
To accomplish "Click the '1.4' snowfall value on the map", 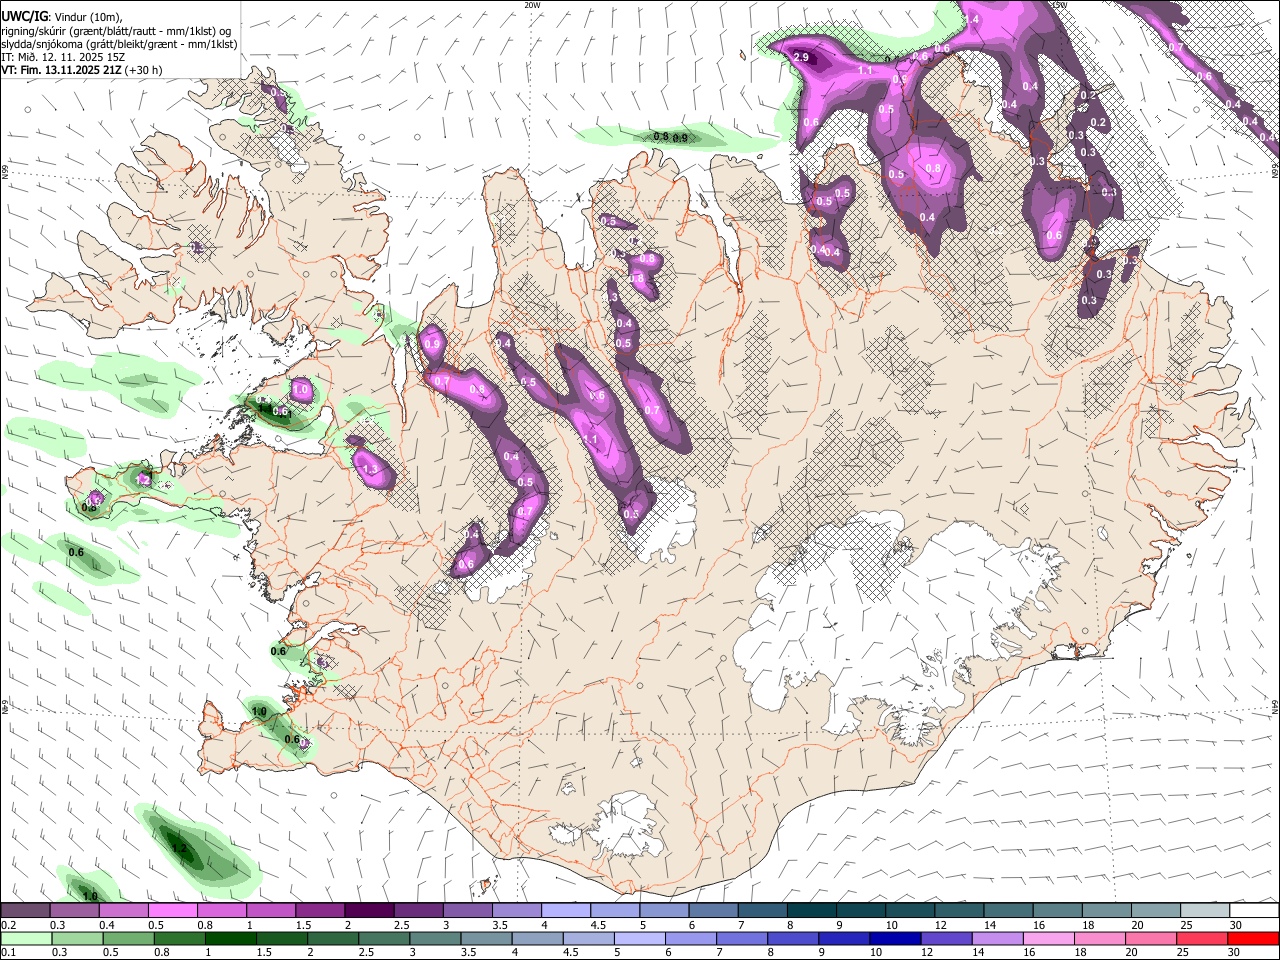I will (972, 19).
